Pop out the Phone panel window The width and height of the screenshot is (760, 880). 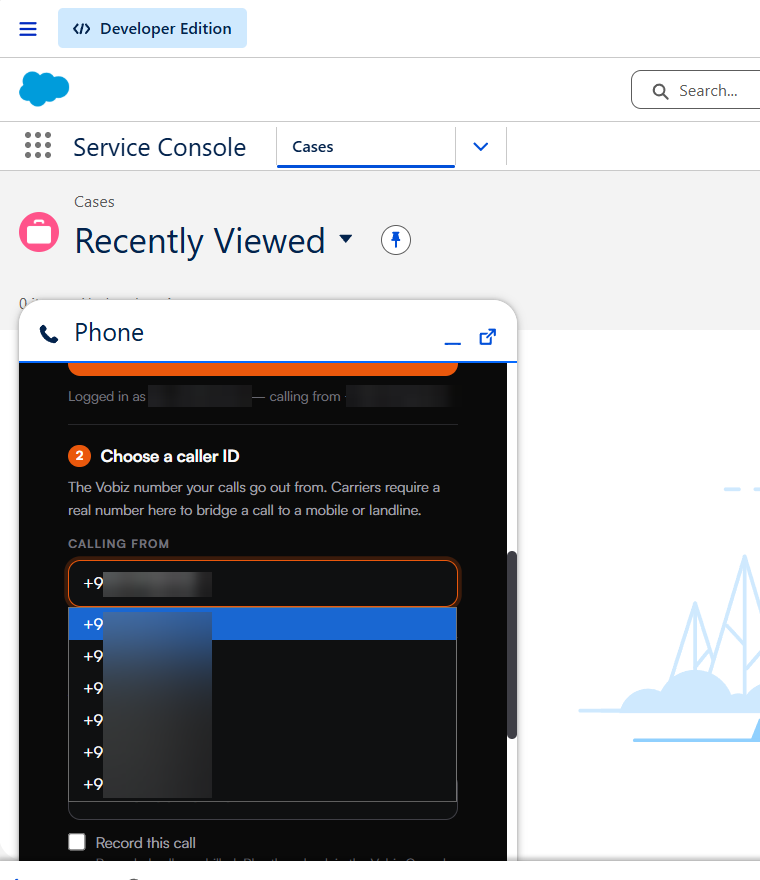[x=487, y=337]
